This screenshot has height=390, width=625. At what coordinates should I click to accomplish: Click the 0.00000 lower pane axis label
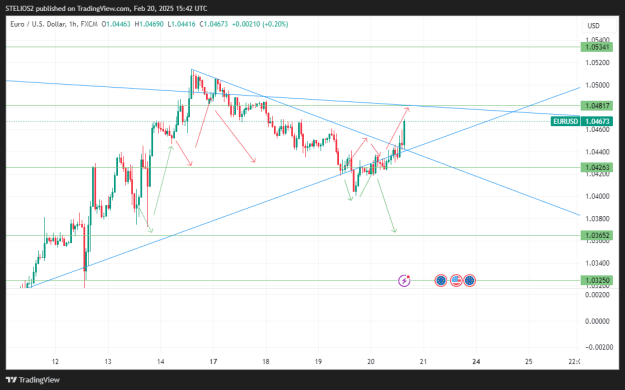597,321
